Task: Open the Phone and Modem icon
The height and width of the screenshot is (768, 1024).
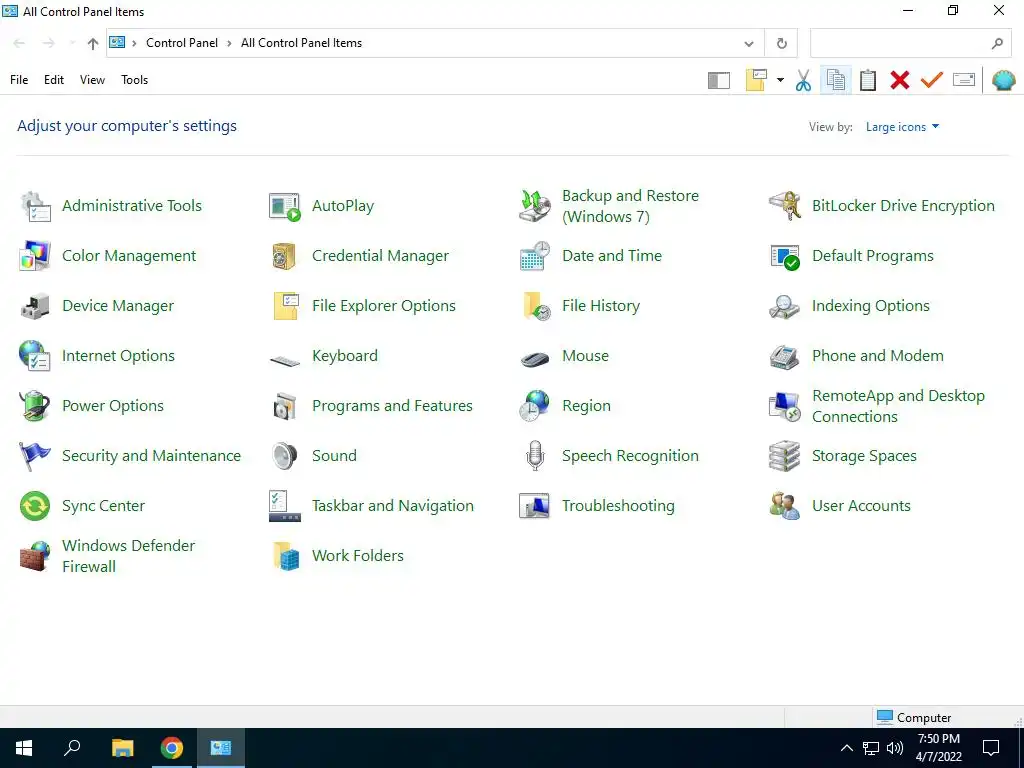Action: pyautogui.click(x=784, y=356)
